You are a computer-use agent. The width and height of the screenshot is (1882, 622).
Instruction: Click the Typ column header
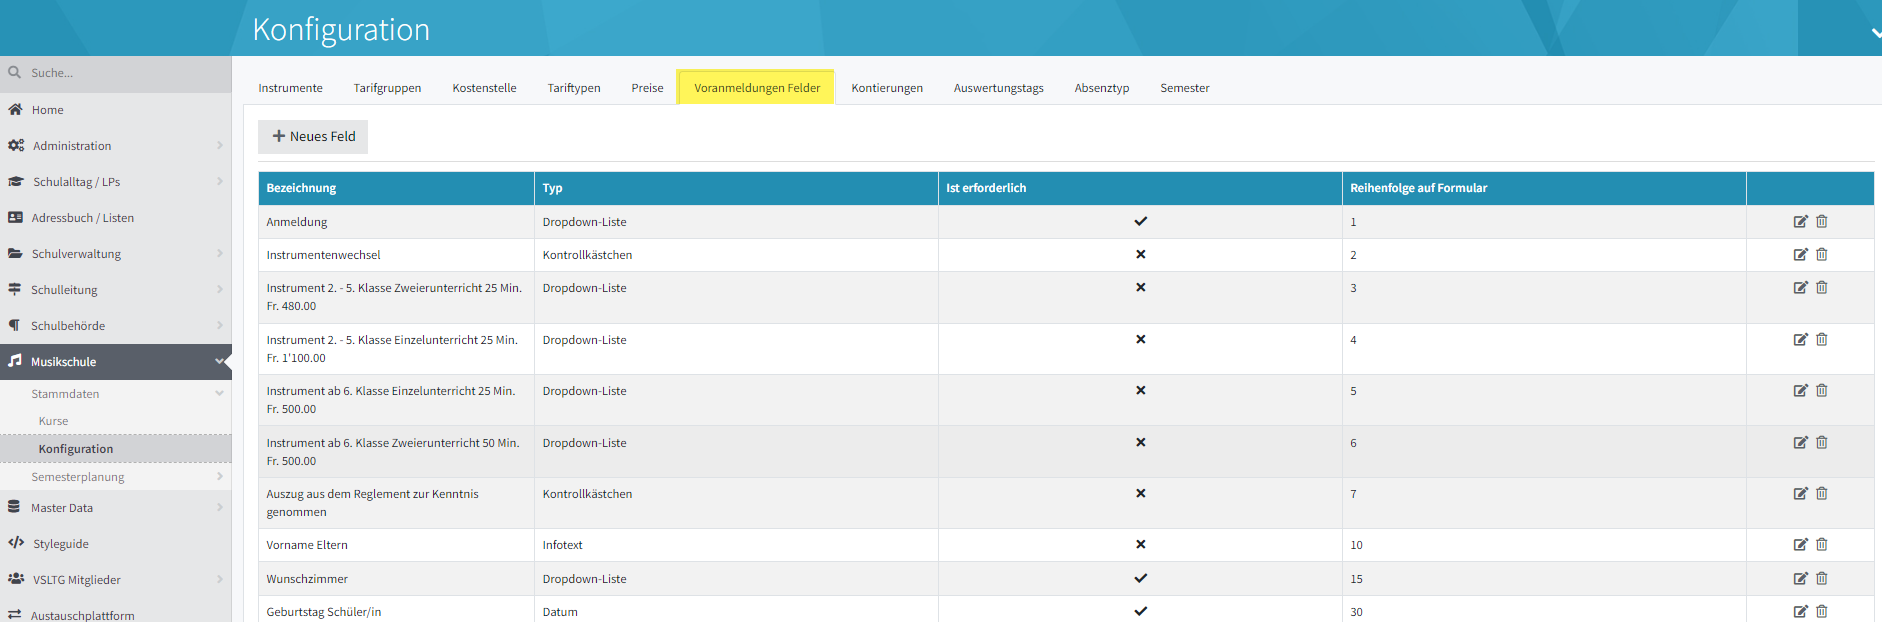point(736,188)
